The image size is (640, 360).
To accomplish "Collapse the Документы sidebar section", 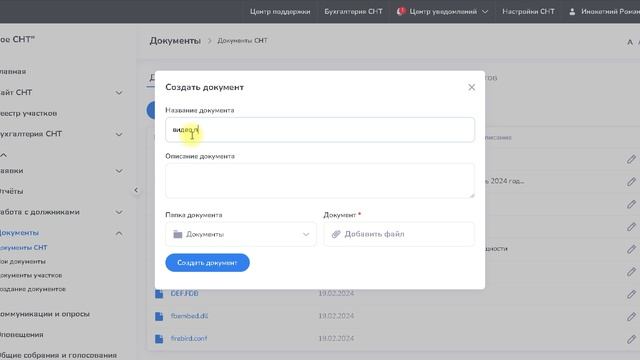I will [119, 233].
